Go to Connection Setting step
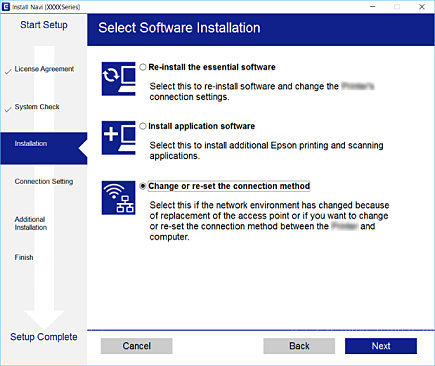This screenshot has height=366, width=435. pyautogui.click(x=44, y=181)
